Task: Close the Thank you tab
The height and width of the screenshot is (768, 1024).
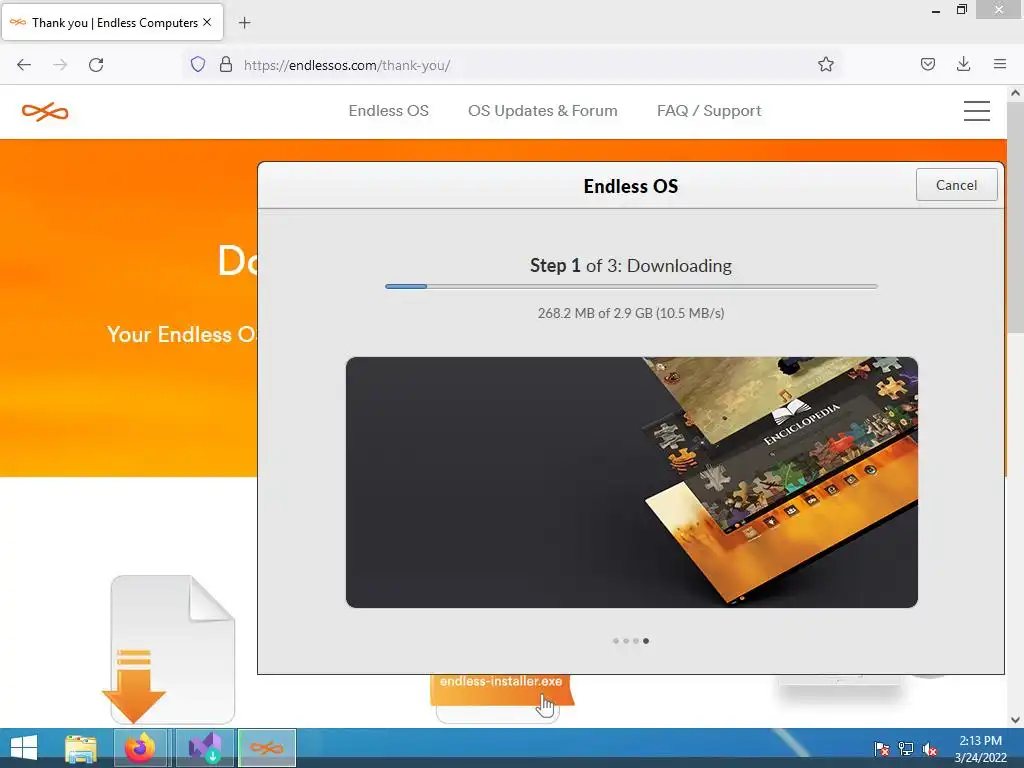Action: pyautogui.click(x=207, y=22)
